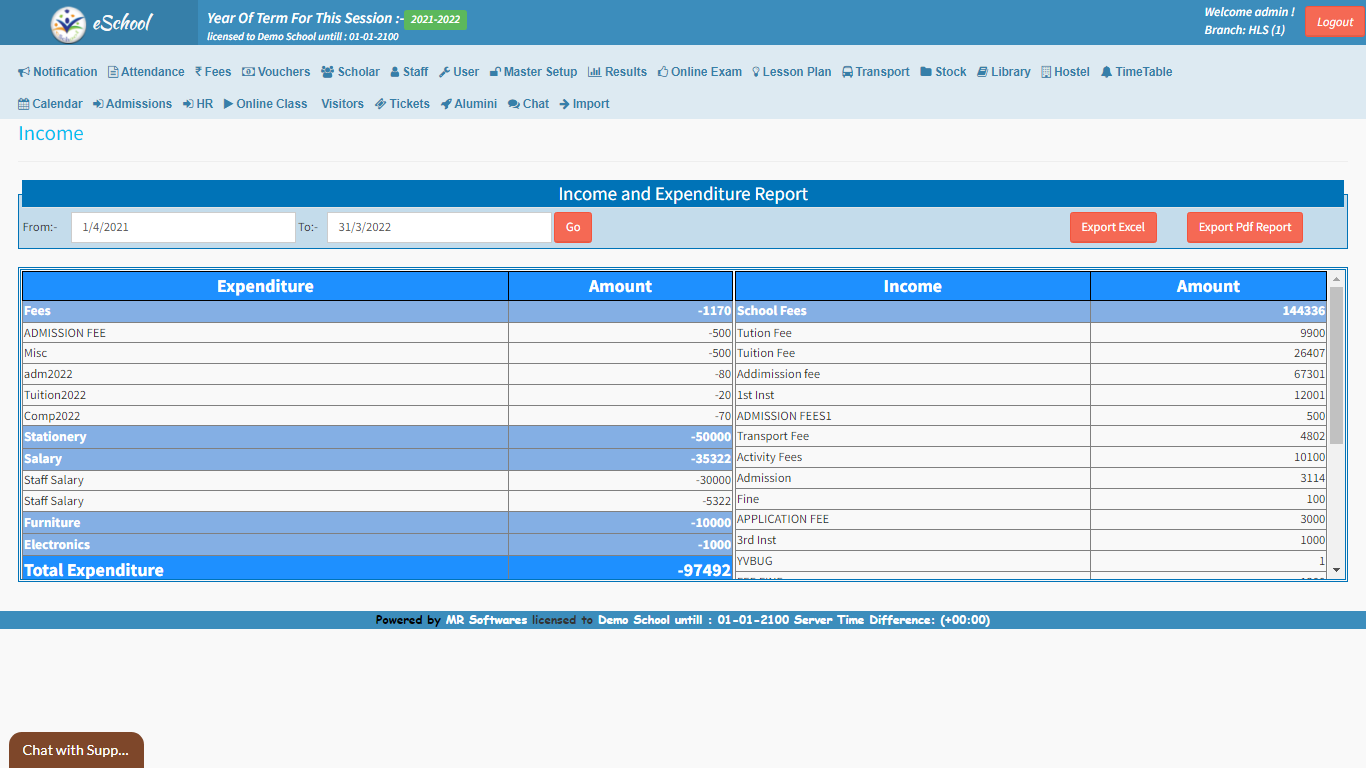Open the Notification megaphone icon
Image resolution: width=1366 pixels, height=768 pixels.
coord(24,72)
